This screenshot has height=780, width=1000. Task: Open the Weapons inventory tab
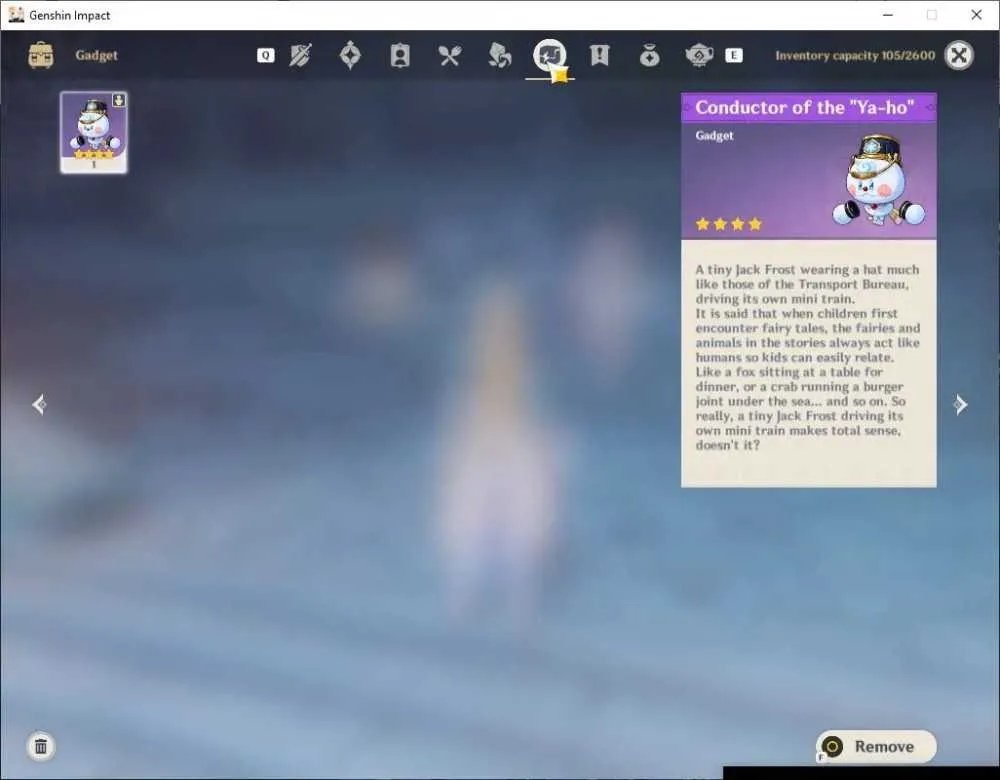click(x=300, y=55)
